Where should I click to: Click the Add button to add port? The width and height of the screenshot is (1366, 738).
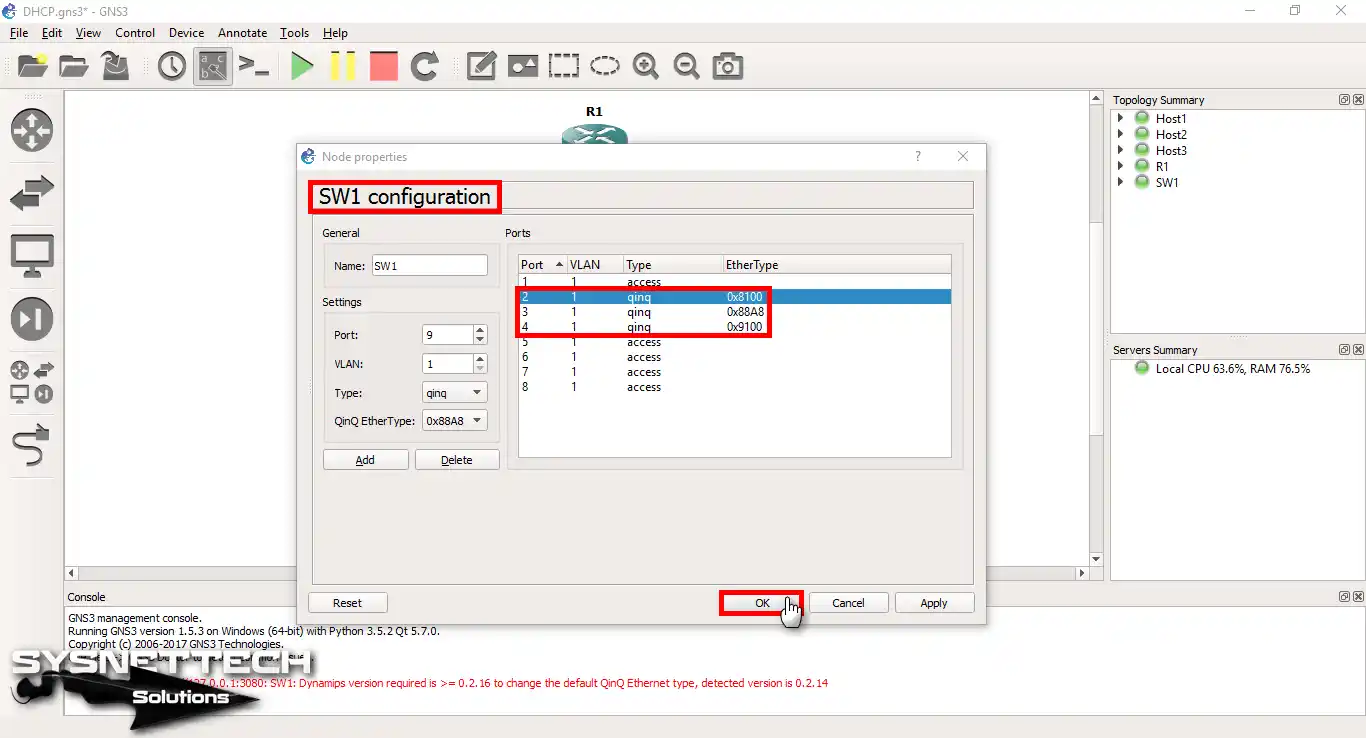365,460
